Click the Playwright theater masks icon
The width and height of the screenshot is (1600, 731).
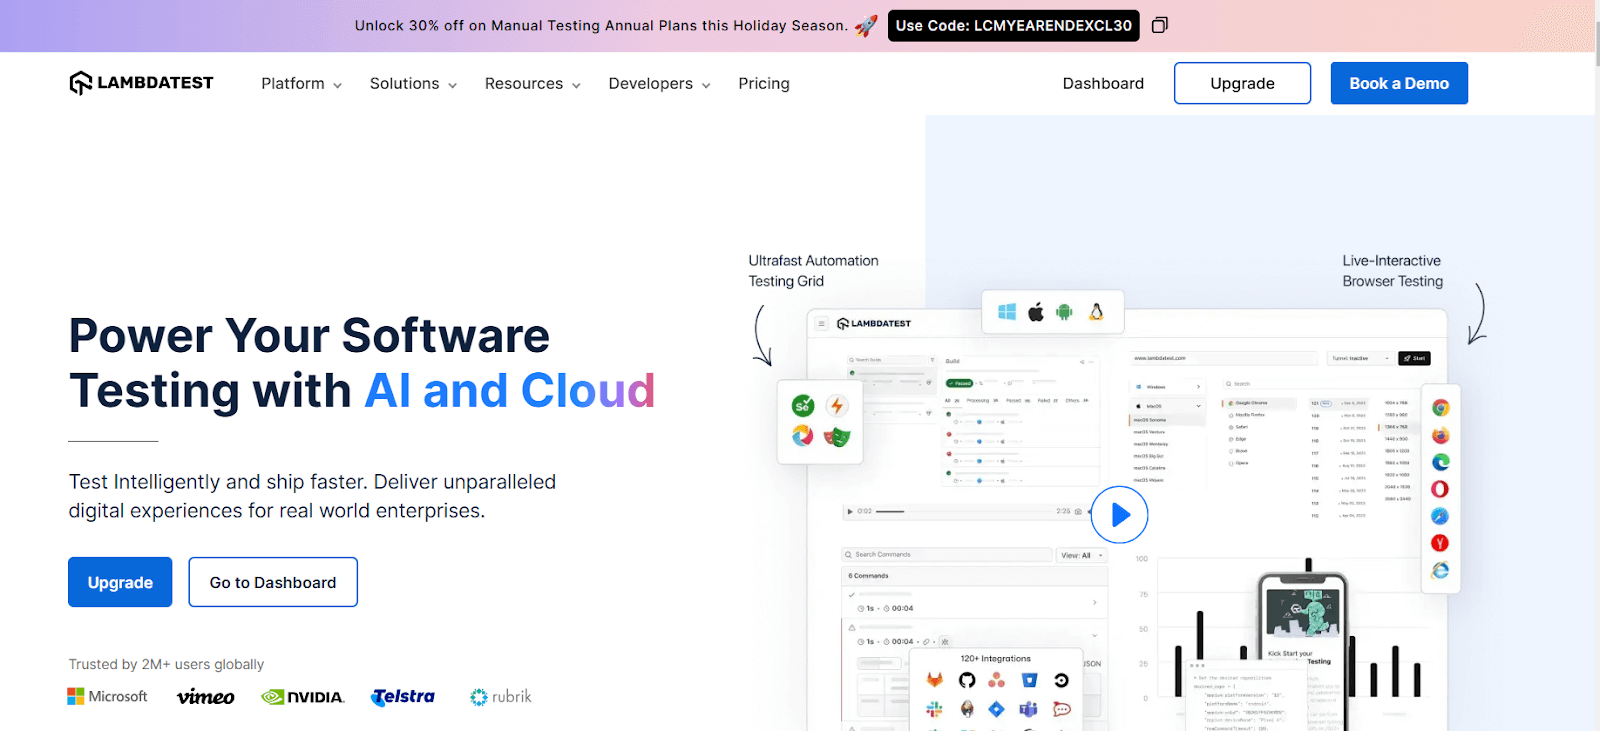pyautogui.click(x=837, y=436)
